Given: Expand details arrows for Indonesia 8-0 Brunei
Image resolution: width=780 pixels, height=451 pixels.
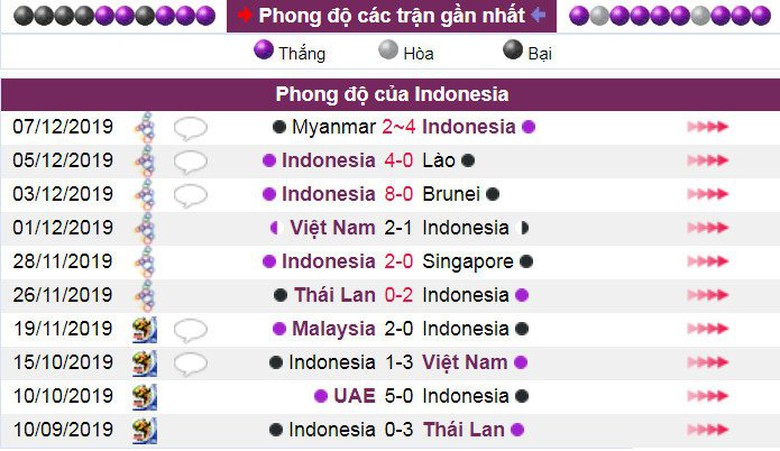Looking at the screenshot, I should pyautogui.click(x=708, y=194).
